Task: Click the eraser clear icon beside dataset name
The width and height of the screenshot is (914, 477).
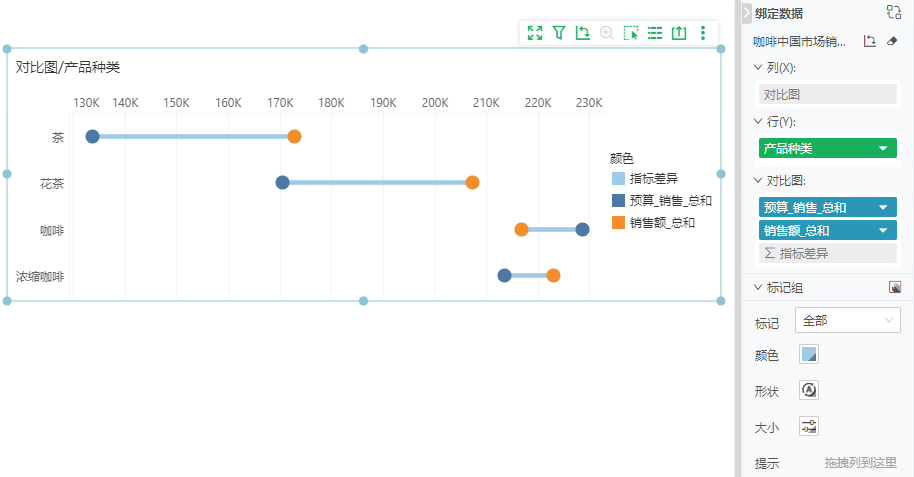Action: click(x=893, y=42)
